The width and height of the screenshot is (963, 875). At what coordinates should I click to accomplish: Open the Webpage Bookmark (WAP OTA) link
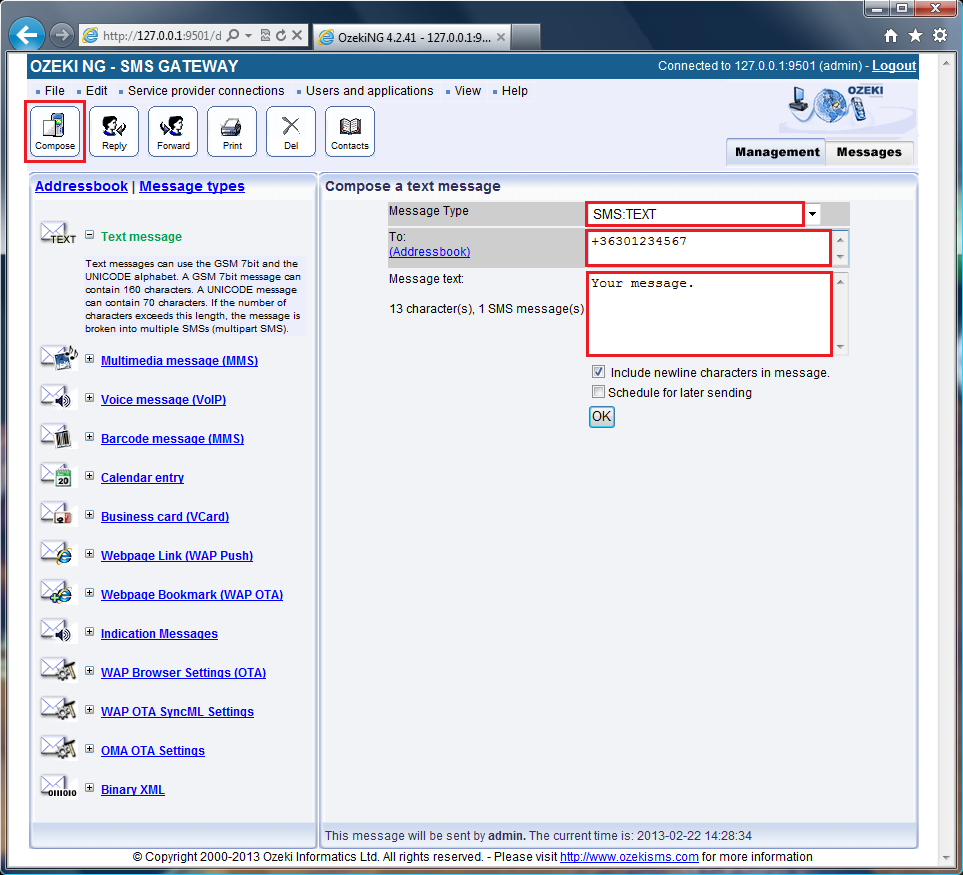192,594
